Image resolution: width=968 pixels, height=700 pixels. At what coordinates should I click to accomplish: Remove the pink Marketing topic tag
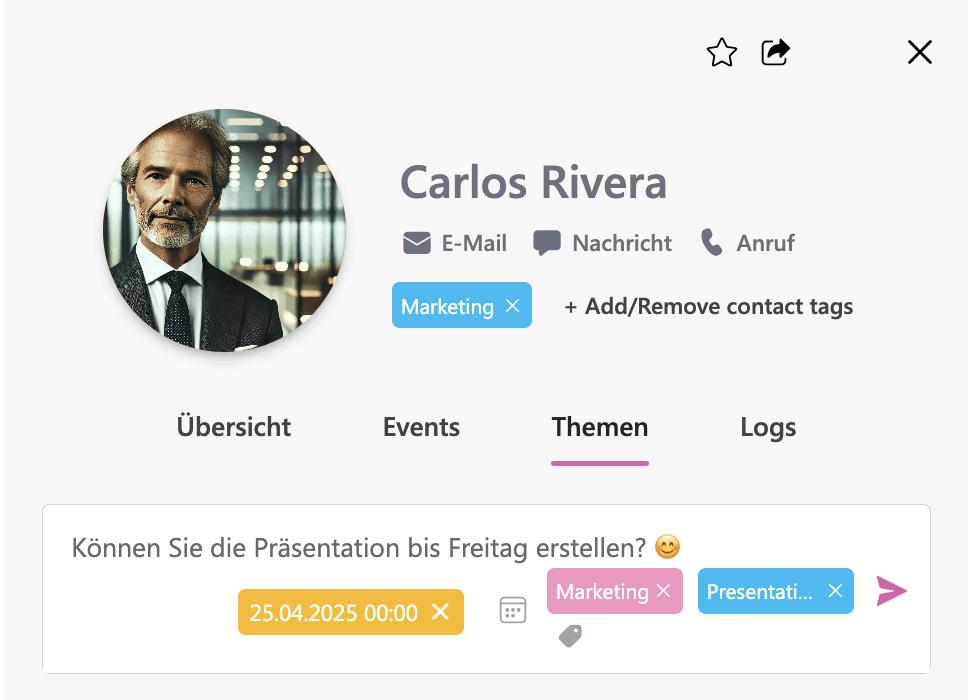[664, 591]
